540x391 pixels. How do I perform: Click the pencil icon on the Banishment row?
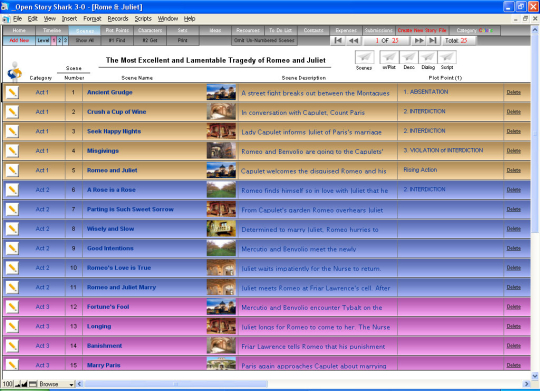12,346
